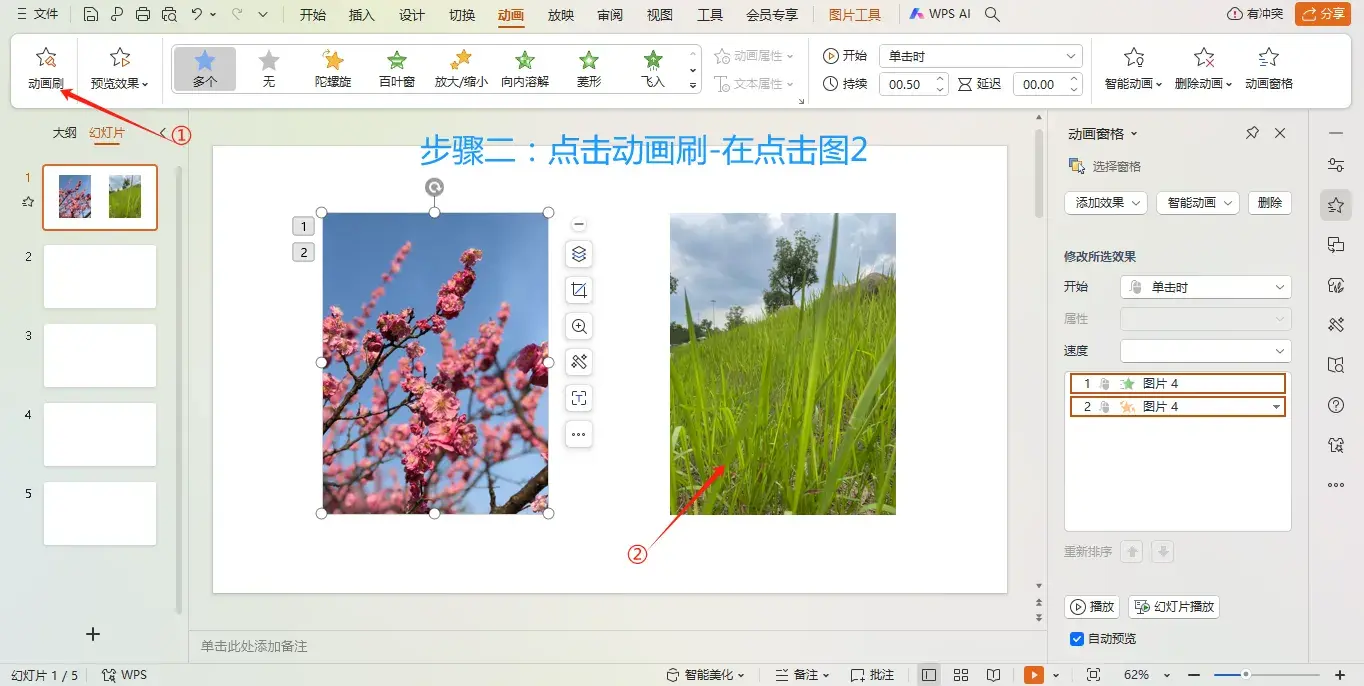Select the thumbnail of slide 3
The image size is (1364, 686).
[x=99, y=355]
